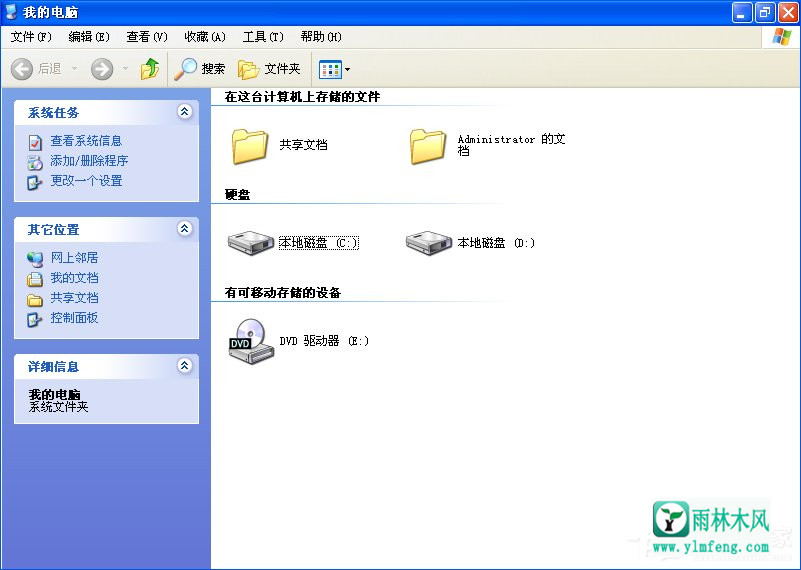The width and height of the screenshot is (801, 570).
Task: Open the 查看(V) menu
Action: point(147,37)
